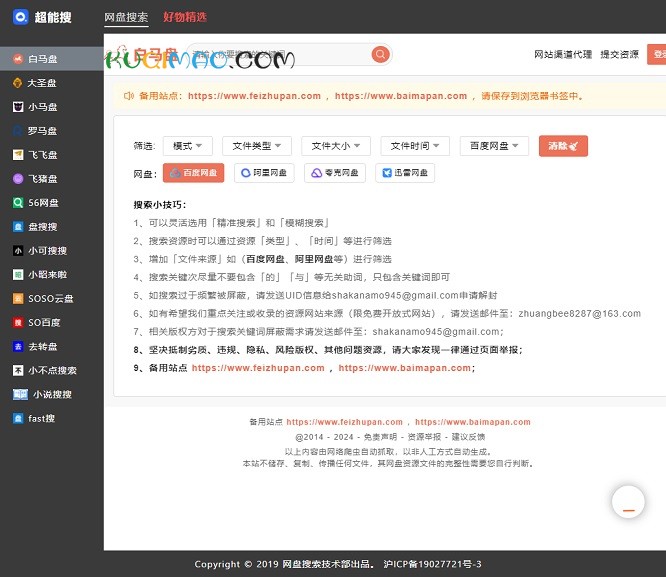Select the 迅雷网盘 disk filter
The width and height of the screenshot is (666, 577).
pyautogui.click(x=405, y=173)
